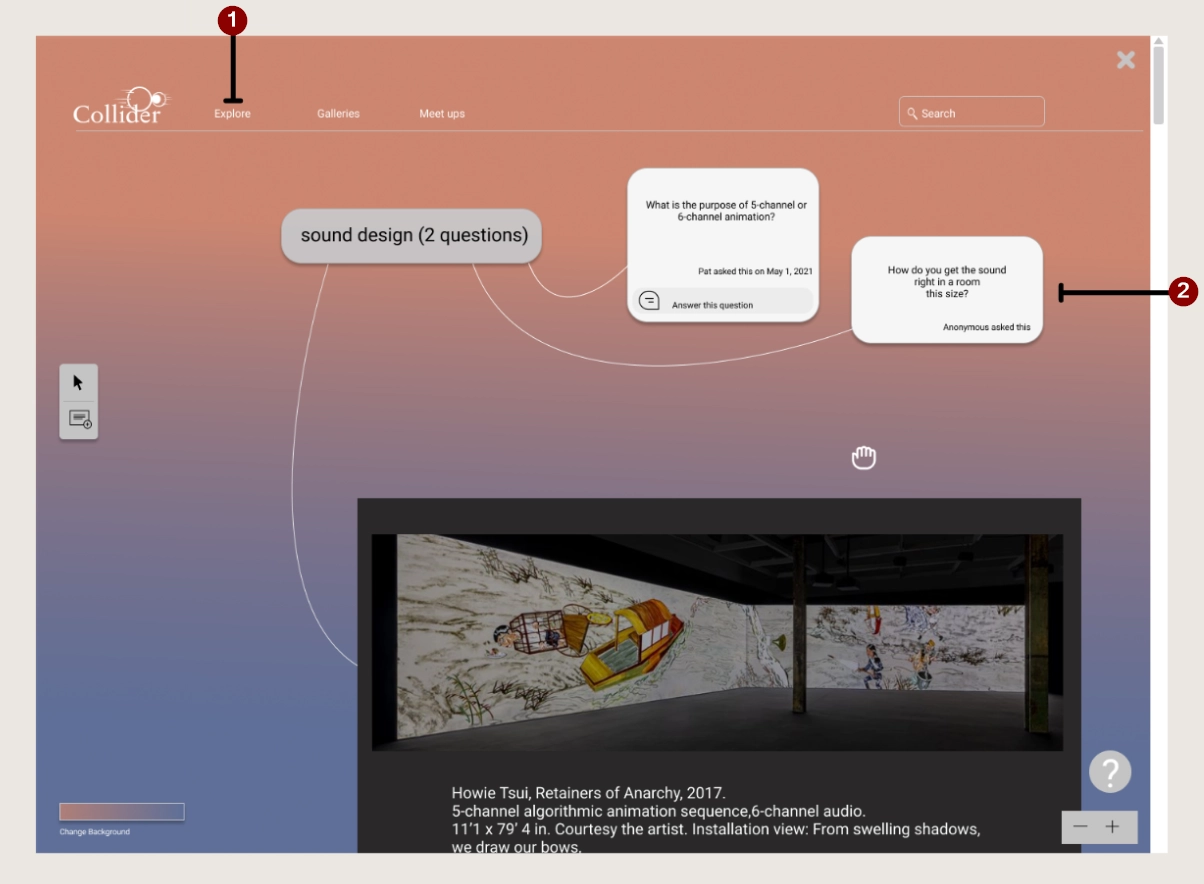Go to the Galleries page
1204x884 pixels.
tap(338, 114)
